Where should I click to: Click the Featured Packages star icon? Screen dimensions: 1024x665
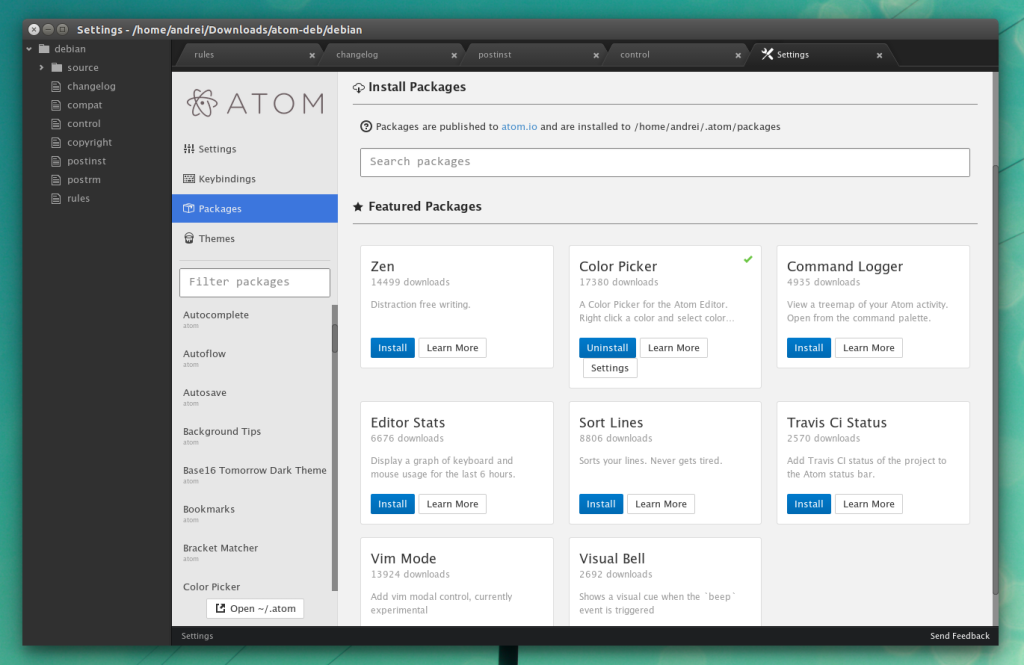pos(358,206)
